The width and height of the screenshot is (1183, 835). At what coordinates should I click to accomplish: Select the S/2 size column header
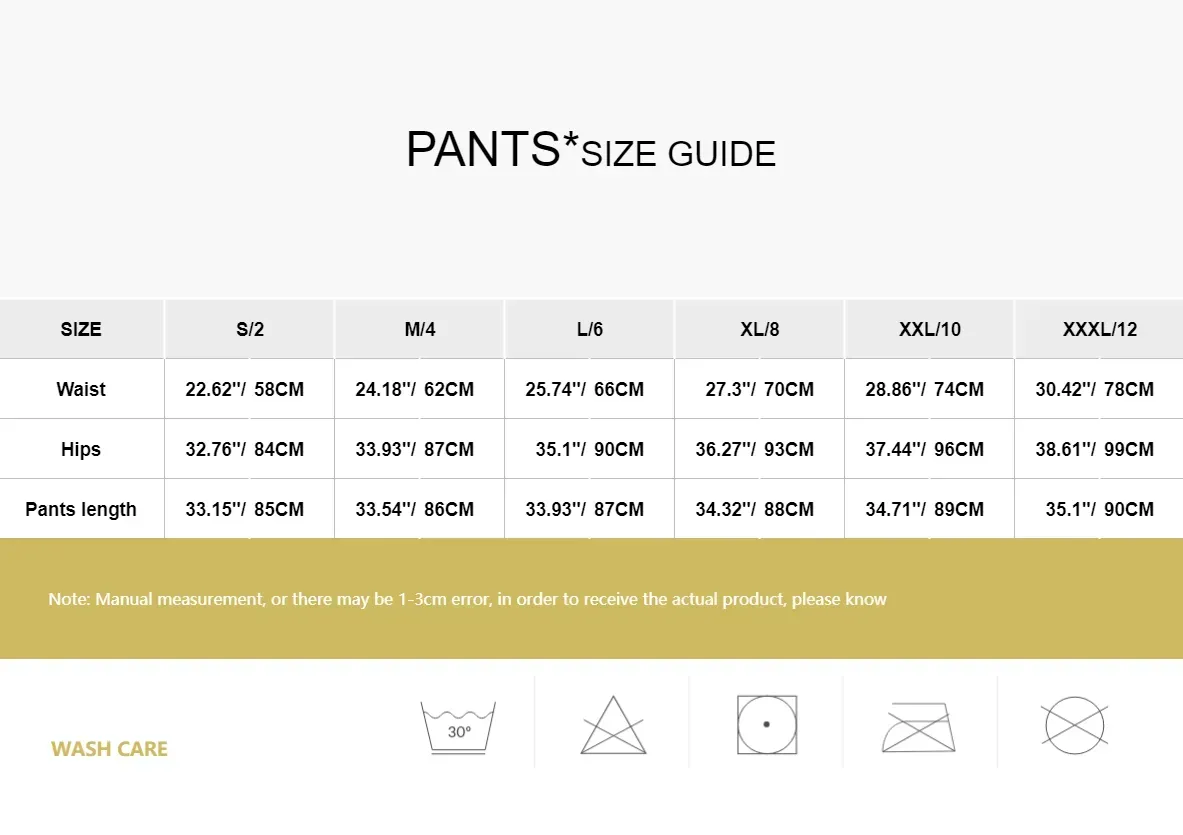tap(250, 329)
